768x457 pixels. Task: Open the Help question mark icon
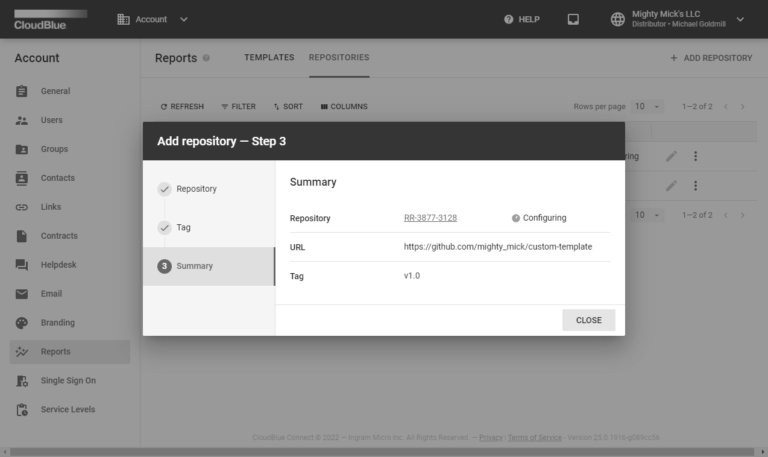point(508,20)
